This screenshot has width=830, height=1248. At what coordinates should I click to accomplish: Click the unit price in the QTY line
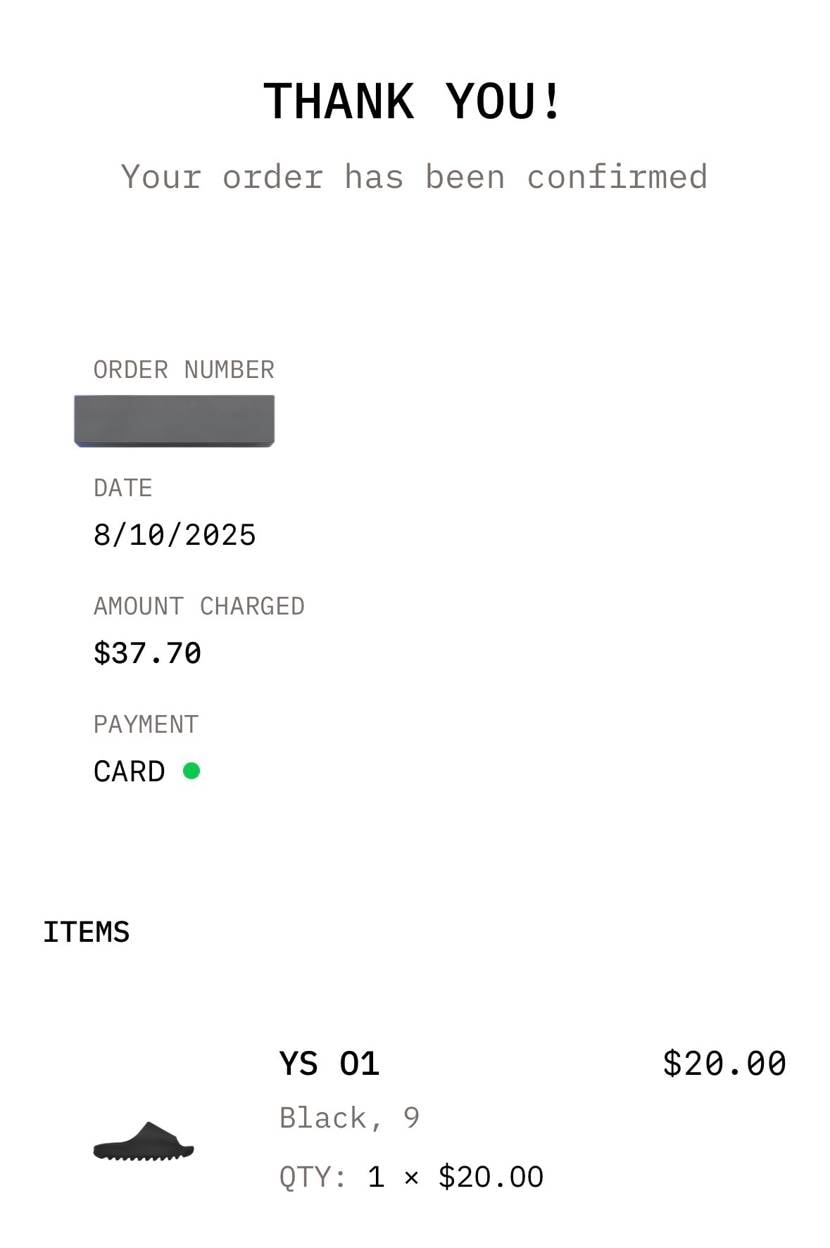pyautogui.click(x=491, y=1176)
